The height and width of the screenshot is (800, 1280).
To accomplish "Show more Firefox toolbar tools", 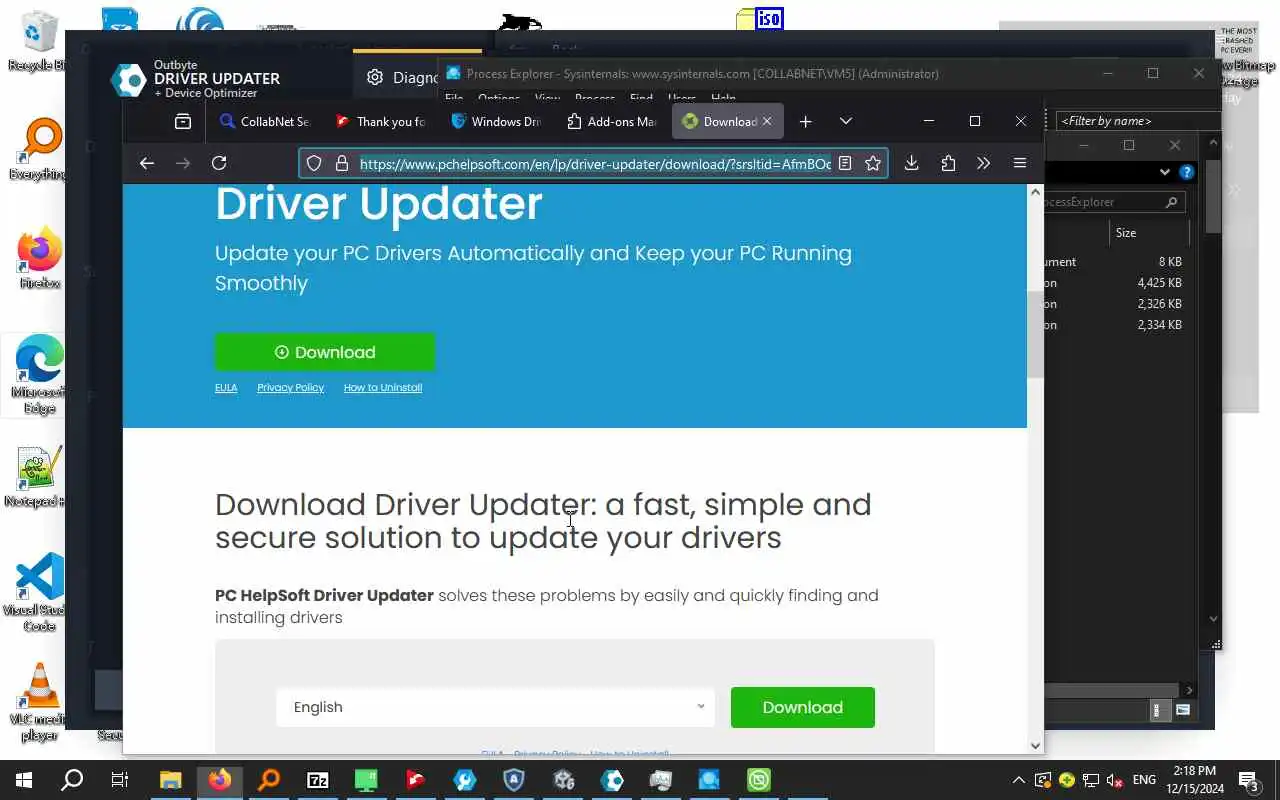I will coord(983,163).
